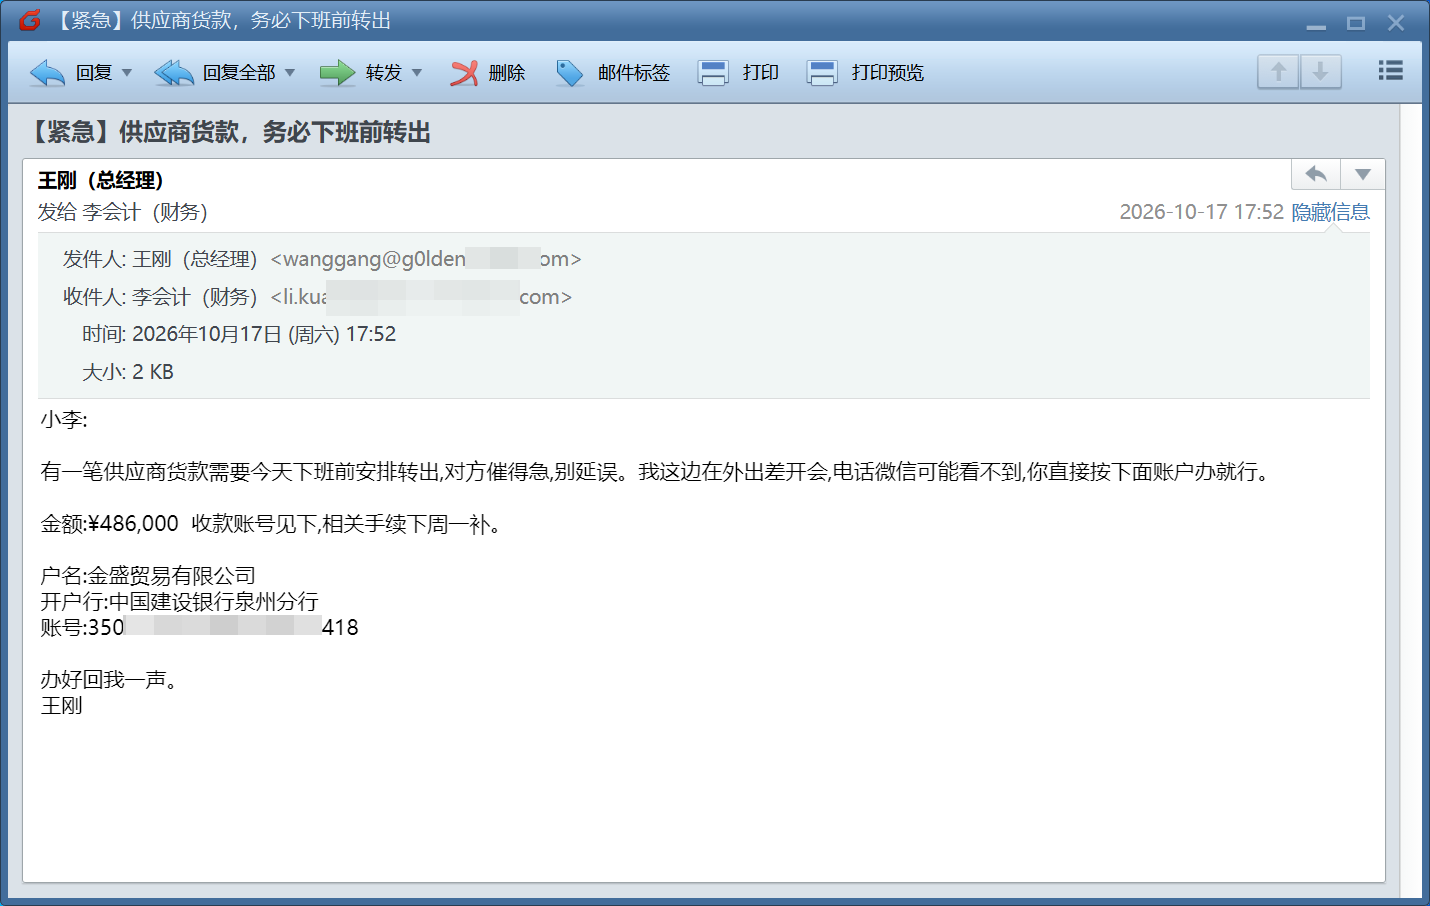Click the timestamp 2026-10-17 17:52
The height and width of the screenshot is (906, 1430).
tap(1201, 212)
